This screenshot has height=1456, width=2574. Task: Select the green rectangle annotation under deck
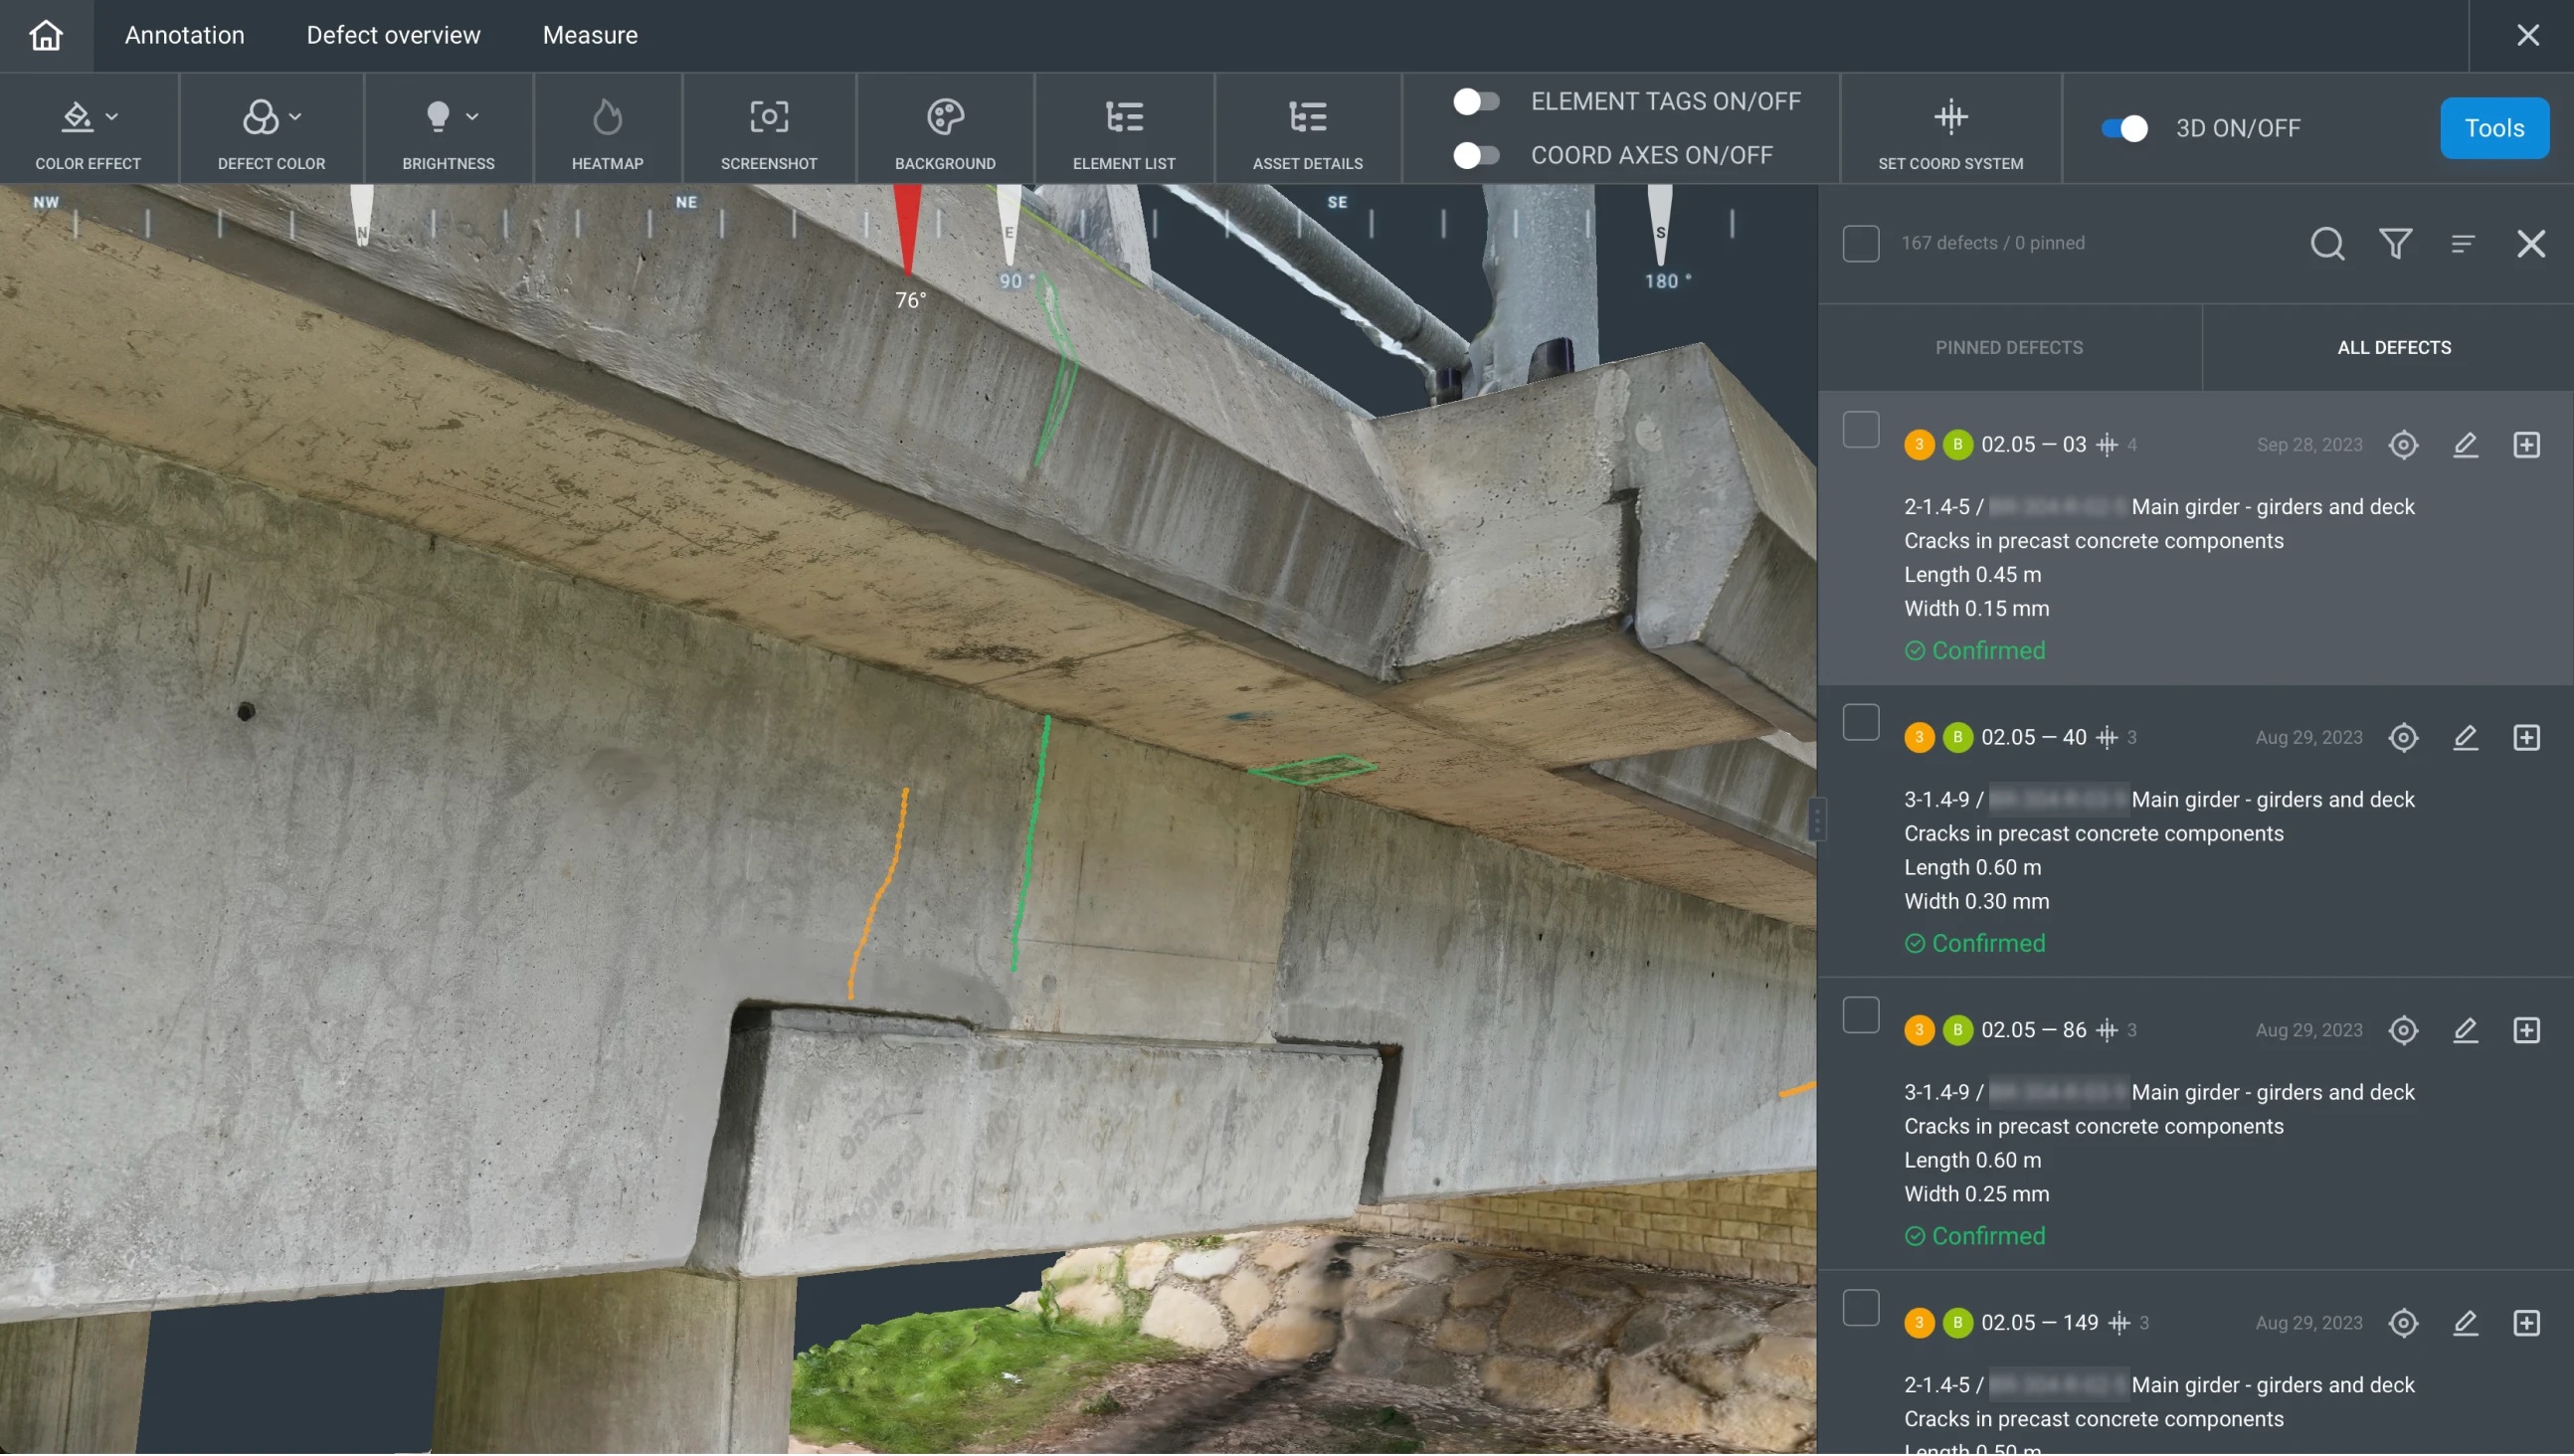[x=1312, y=769]
